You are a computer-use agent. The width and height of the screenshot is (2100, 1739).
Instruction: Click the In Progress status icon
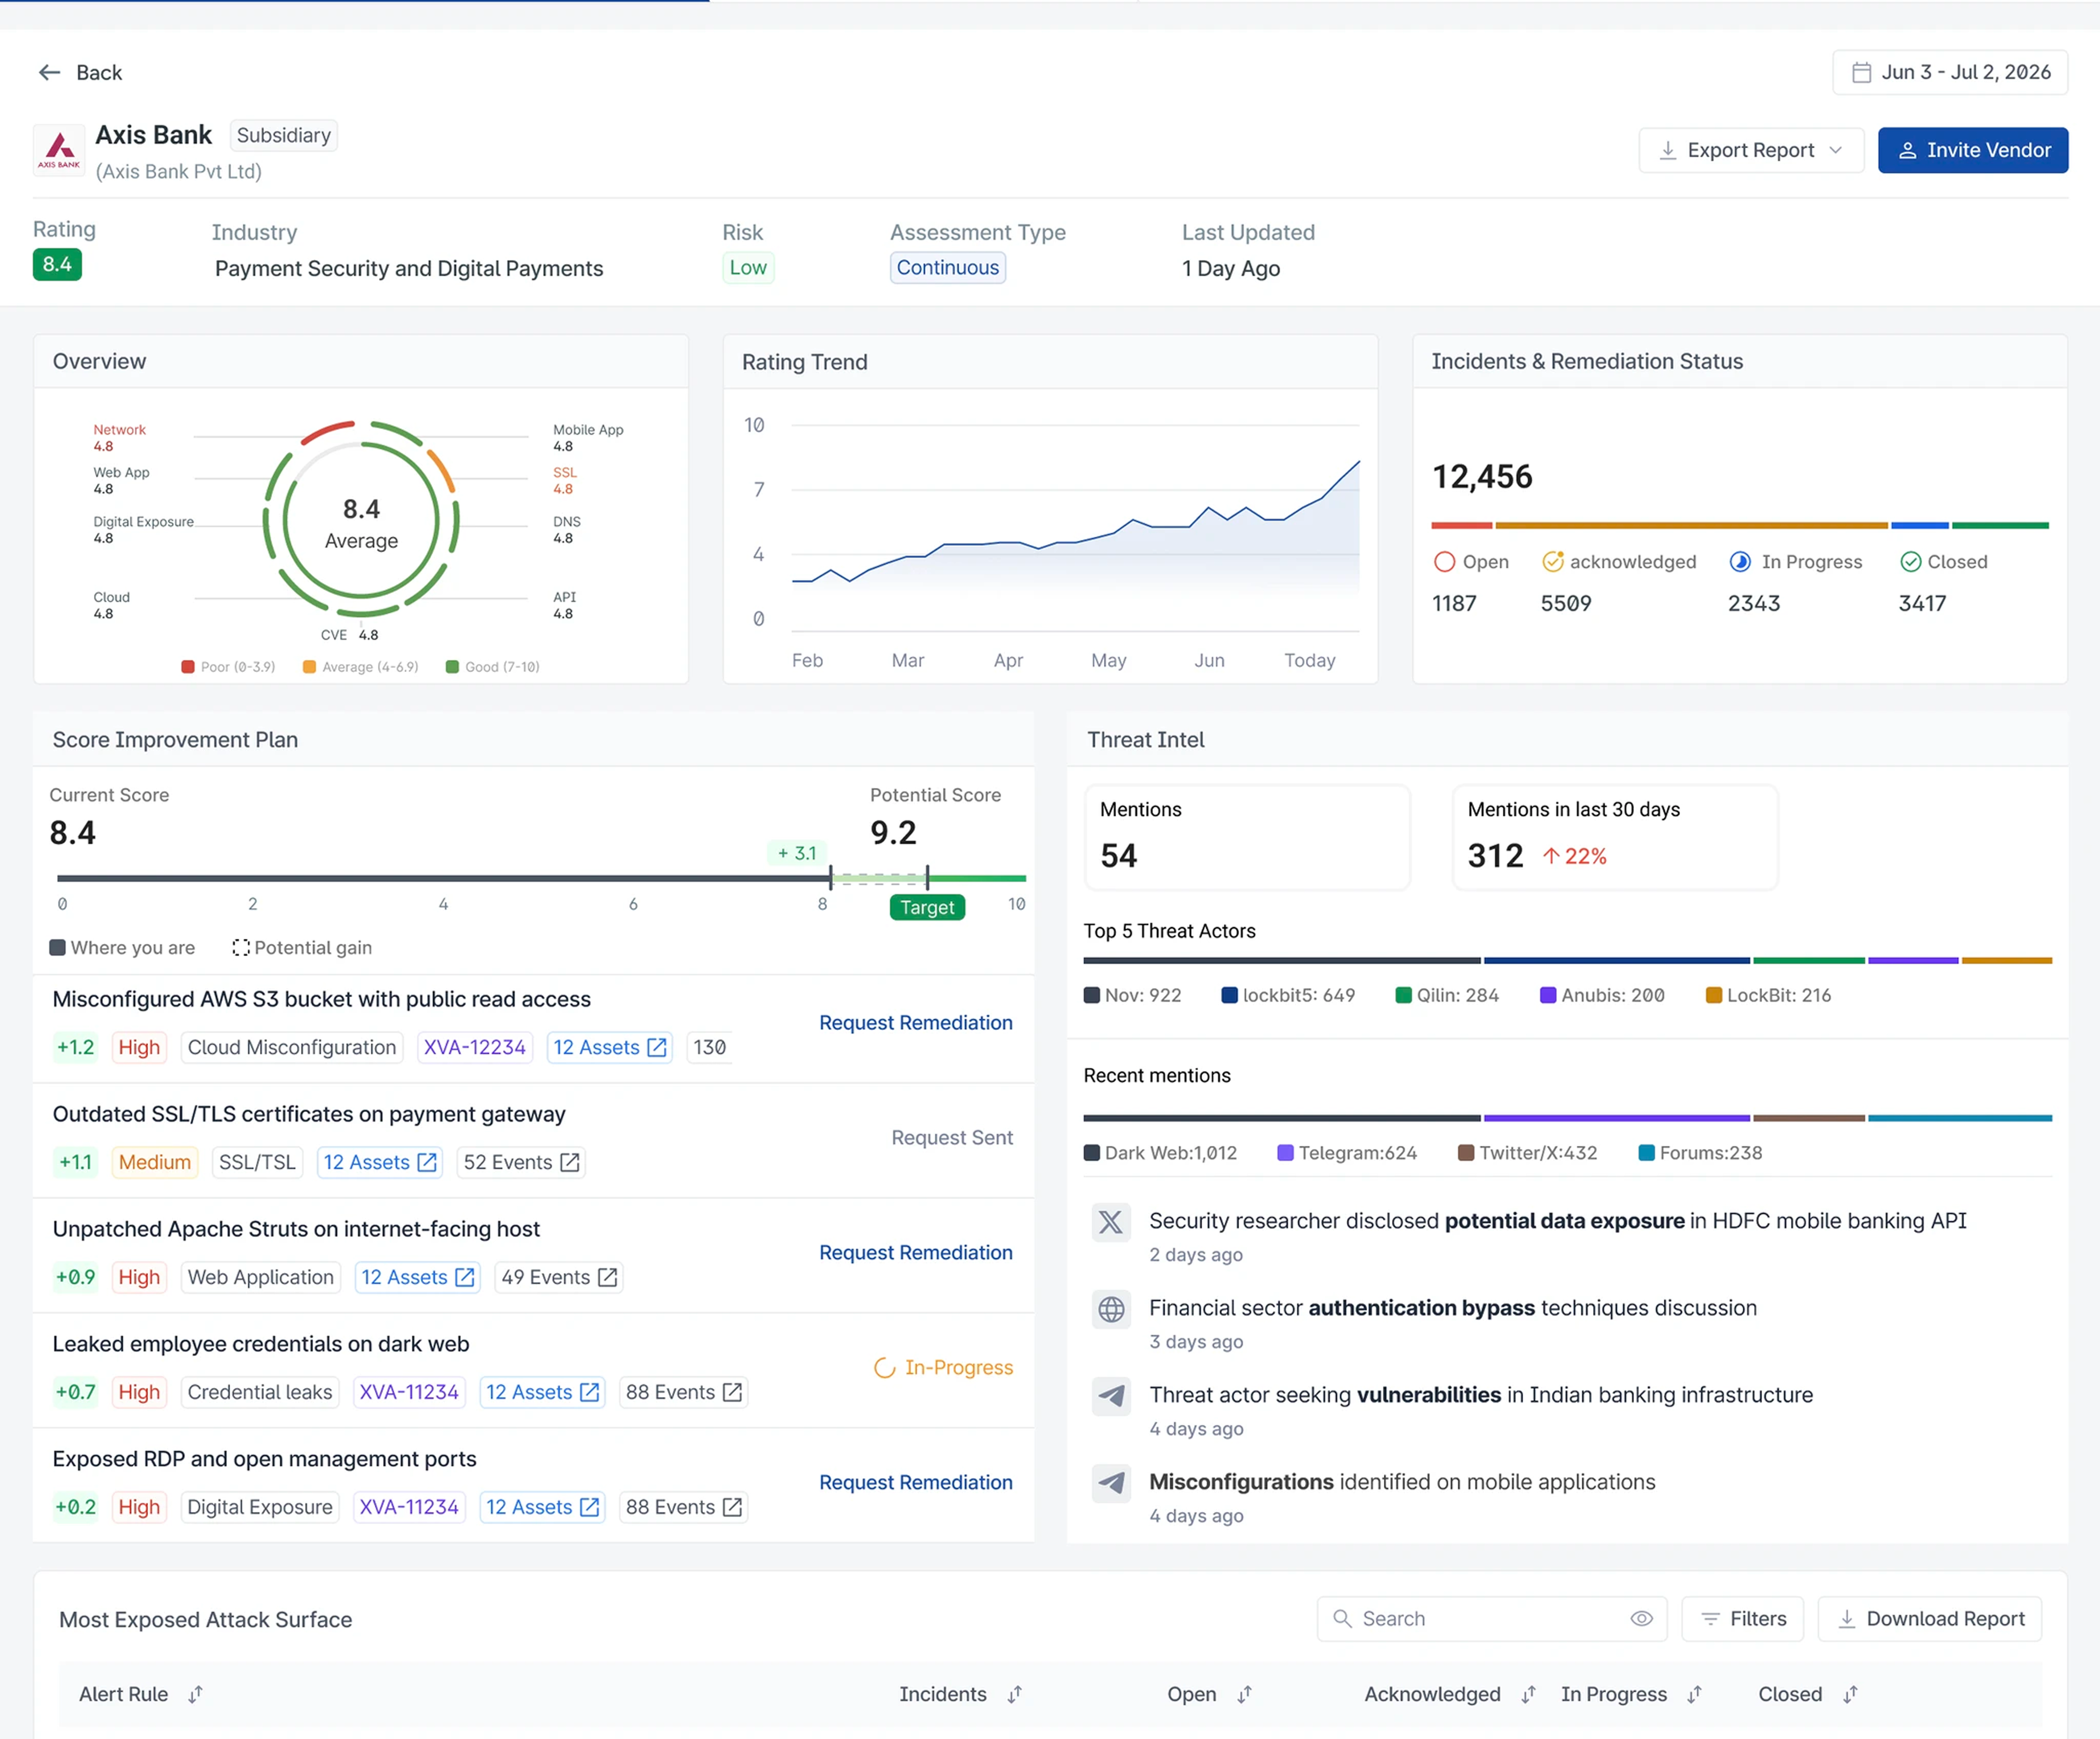1741,562
